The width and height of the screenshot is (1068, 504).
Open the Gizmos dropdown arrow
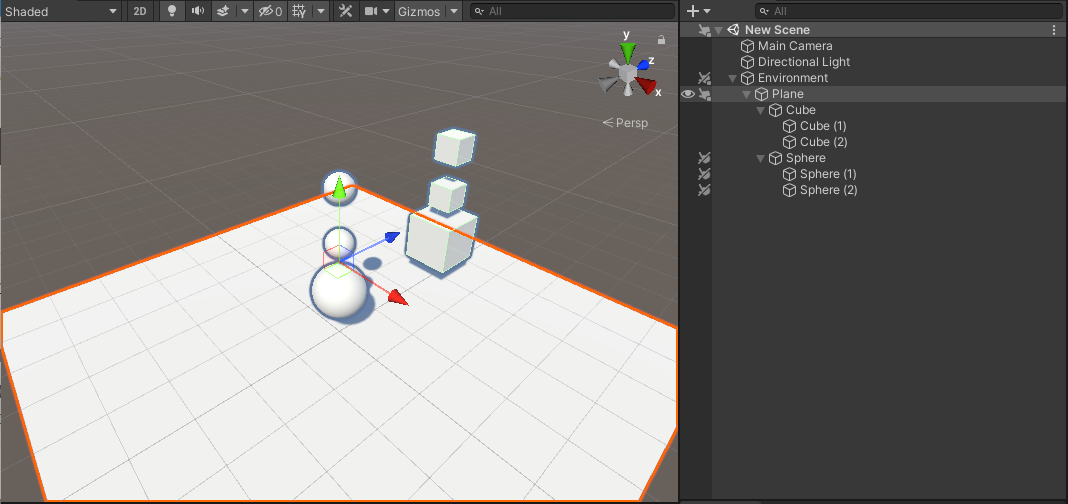point(454,11)
